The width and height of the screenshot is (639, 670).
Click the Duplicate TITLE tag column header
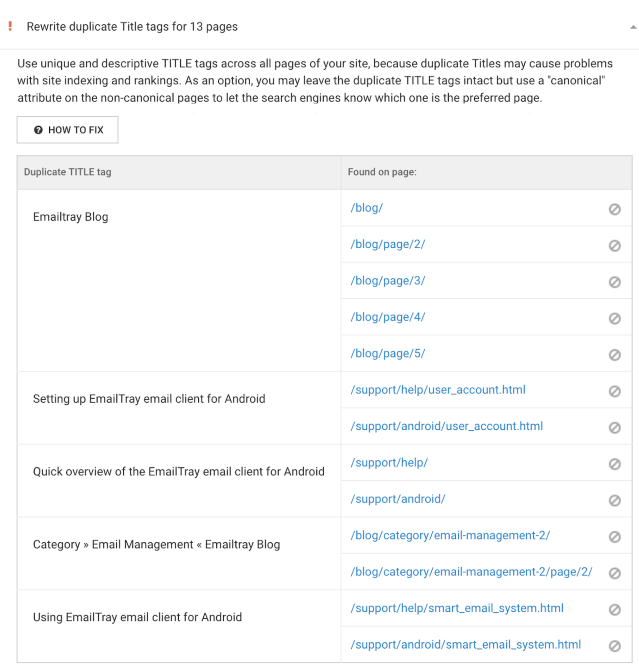tap(68, 172)
